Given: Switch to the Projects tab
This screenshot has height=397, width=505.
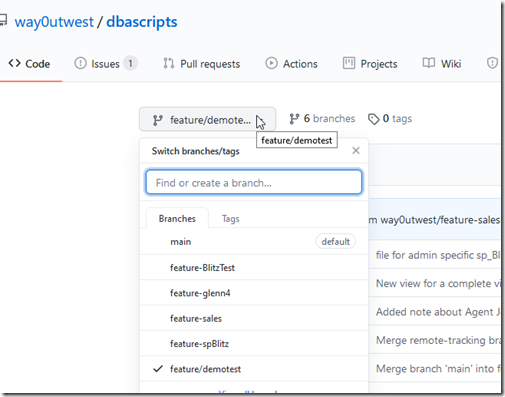Looking at the screenshot, I should point(370,64).
